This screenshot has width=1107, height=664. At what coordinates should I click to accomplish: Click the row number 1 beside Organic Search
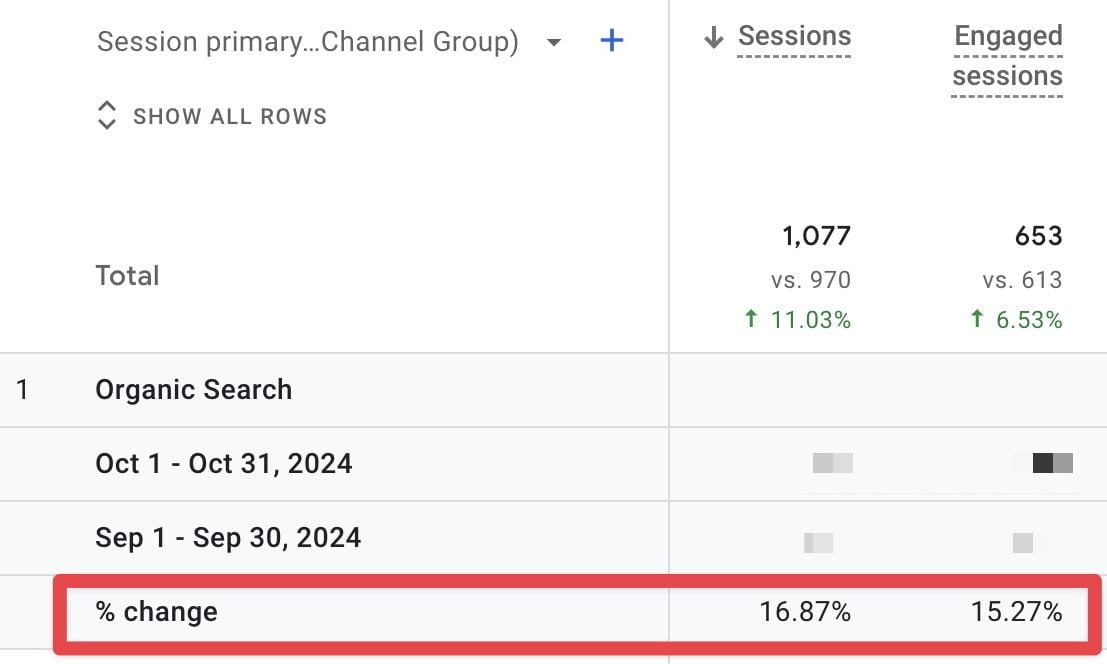click(22, 389)
